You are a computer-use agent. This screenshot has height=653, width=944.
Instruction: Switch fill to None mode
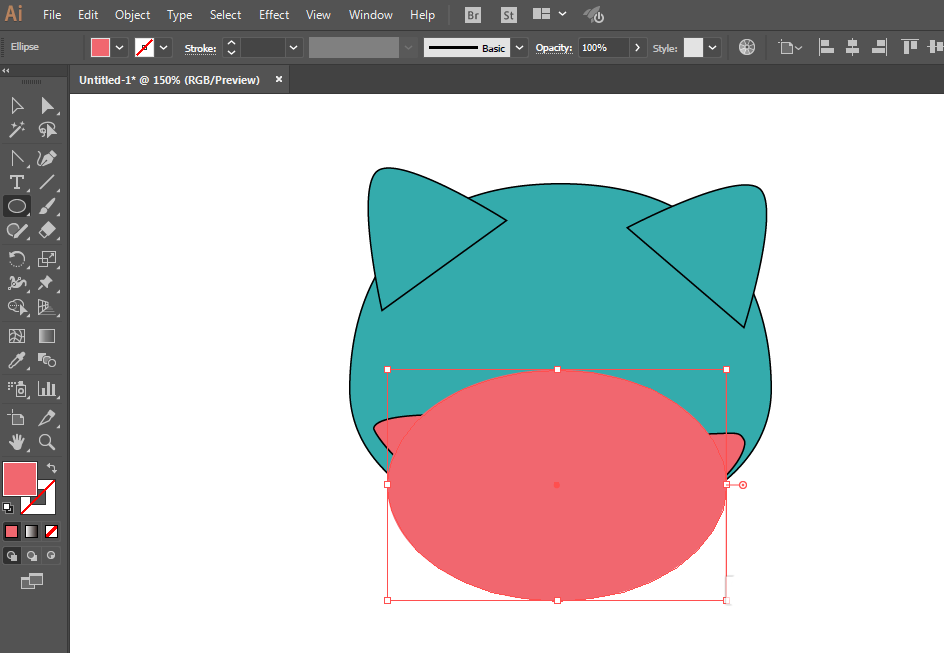(x=52, y=531)
